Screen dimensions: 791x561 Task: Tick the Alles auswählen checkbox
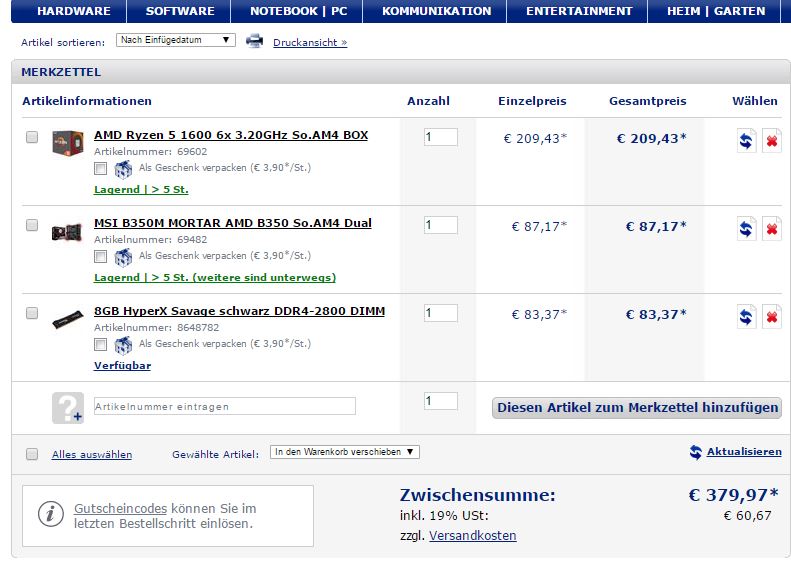(x=32, y=454)
